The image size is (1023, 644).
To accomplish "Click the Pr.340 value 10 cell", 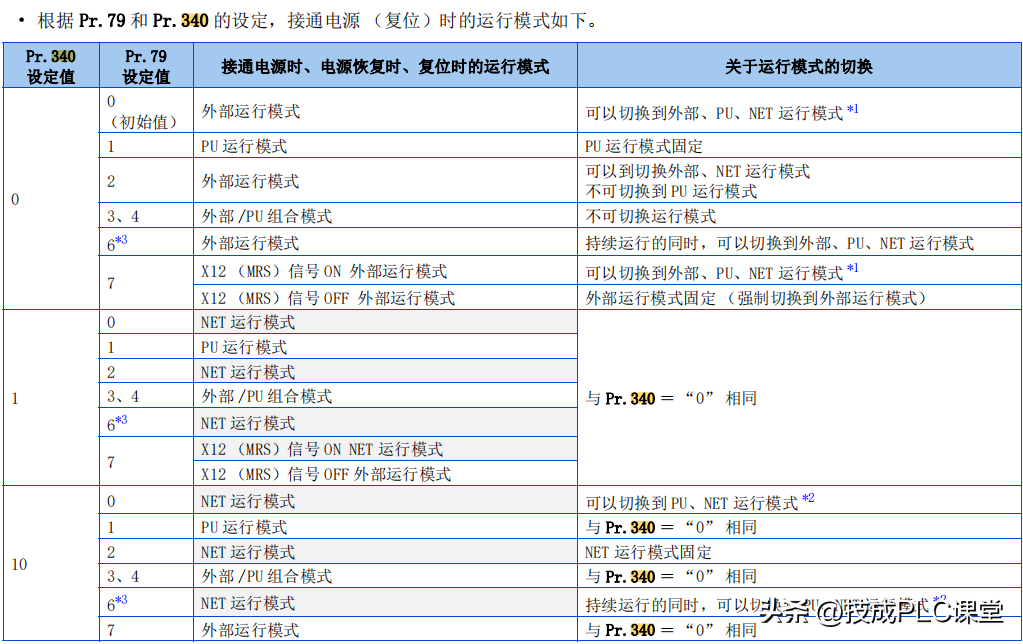I will click(x=20, y=565).
